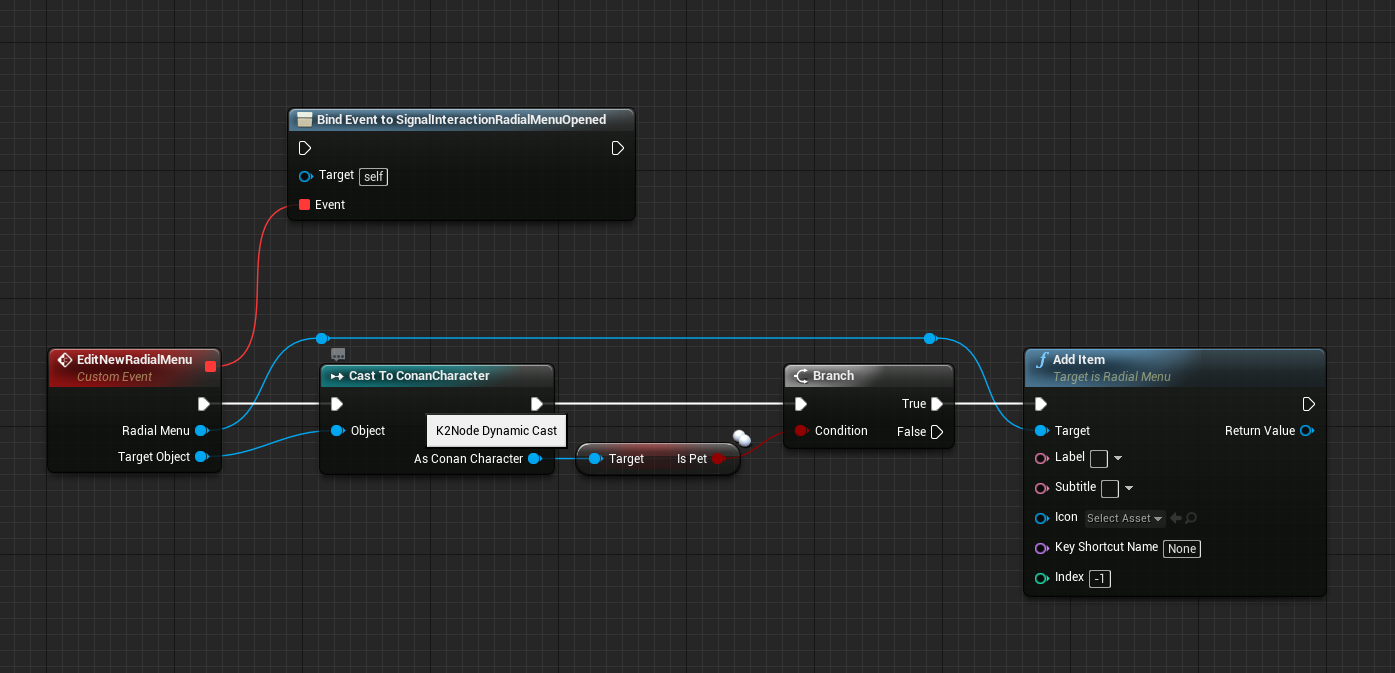This screenshot has height=673, width=1395.
Task: Click the Add Item Return Value pin
Action: 1306,431
